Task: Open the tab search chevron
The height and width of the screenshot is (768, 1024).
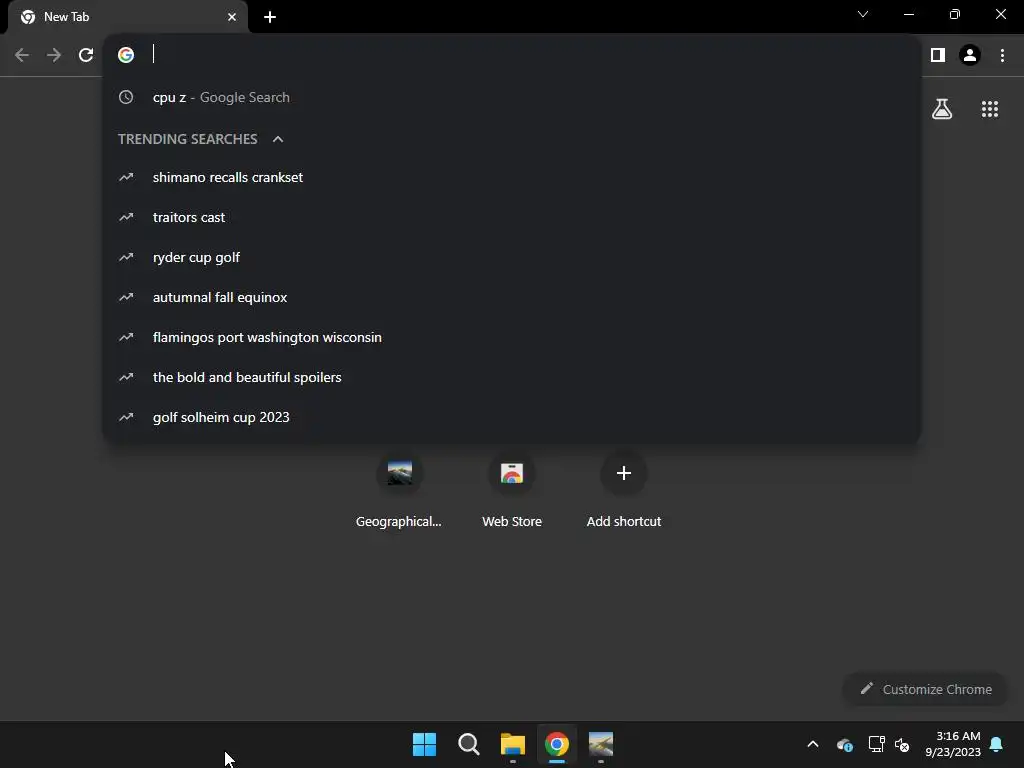Action: coord(863,14)
